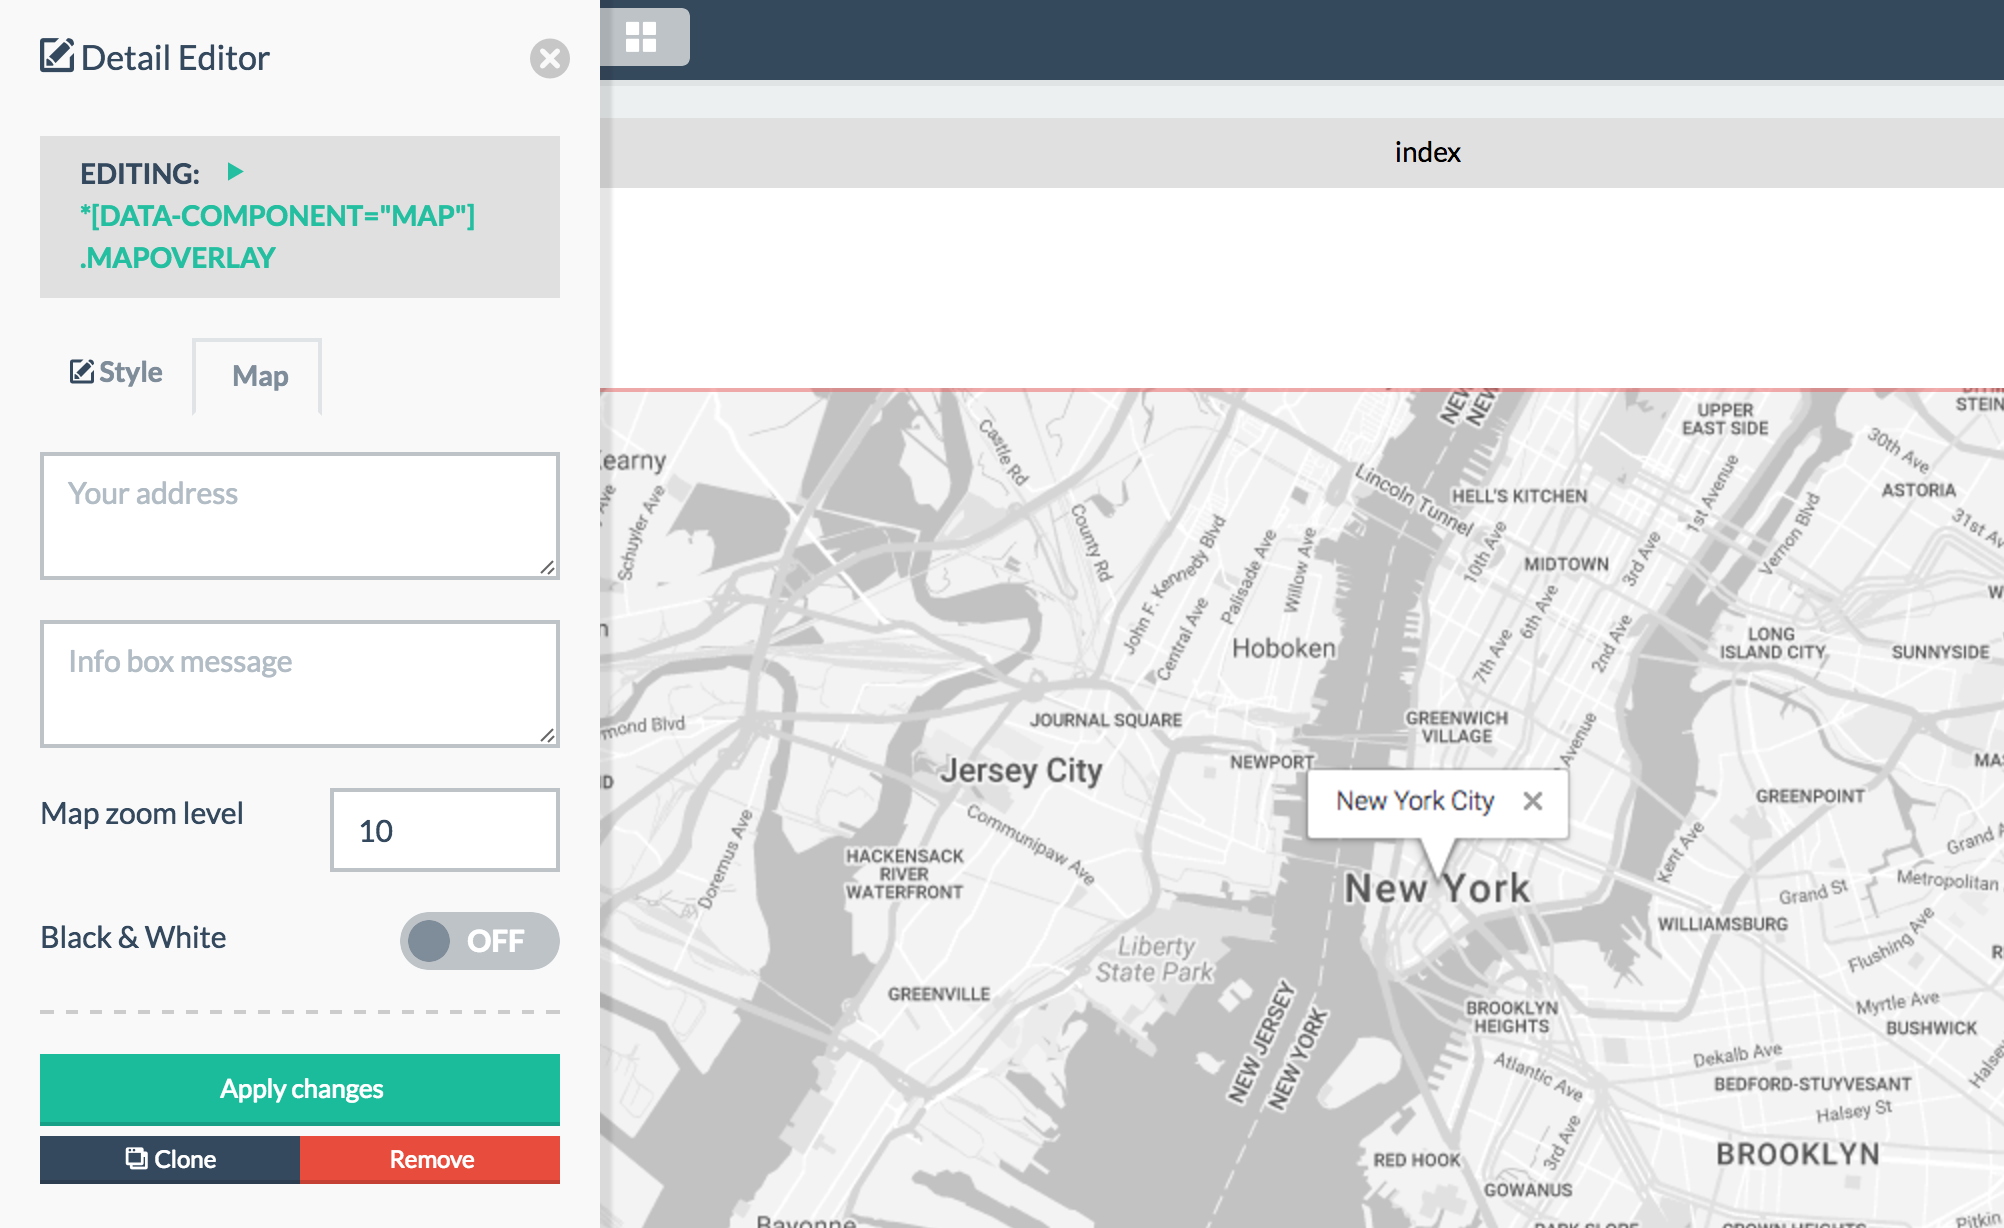Switch to the Style tab
The image size is (2004, 1228).
(116, 372)
